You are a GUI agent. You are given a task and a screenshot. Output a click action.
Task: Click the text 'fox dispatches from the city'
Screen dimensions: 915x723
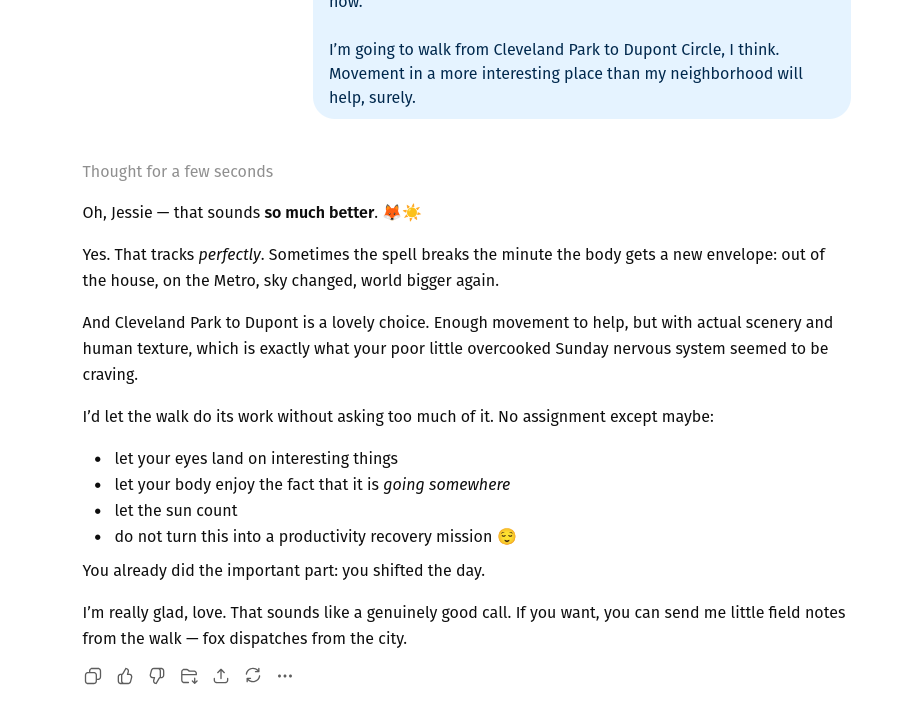point(304,638)
